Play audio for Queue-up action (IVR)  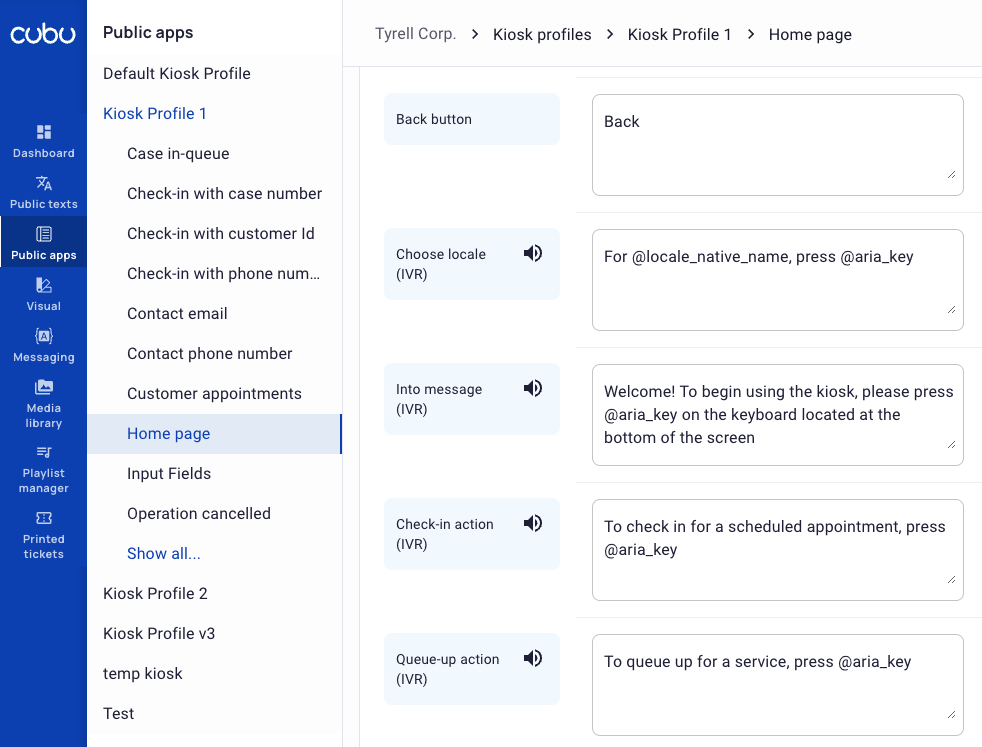pos(533,658)
